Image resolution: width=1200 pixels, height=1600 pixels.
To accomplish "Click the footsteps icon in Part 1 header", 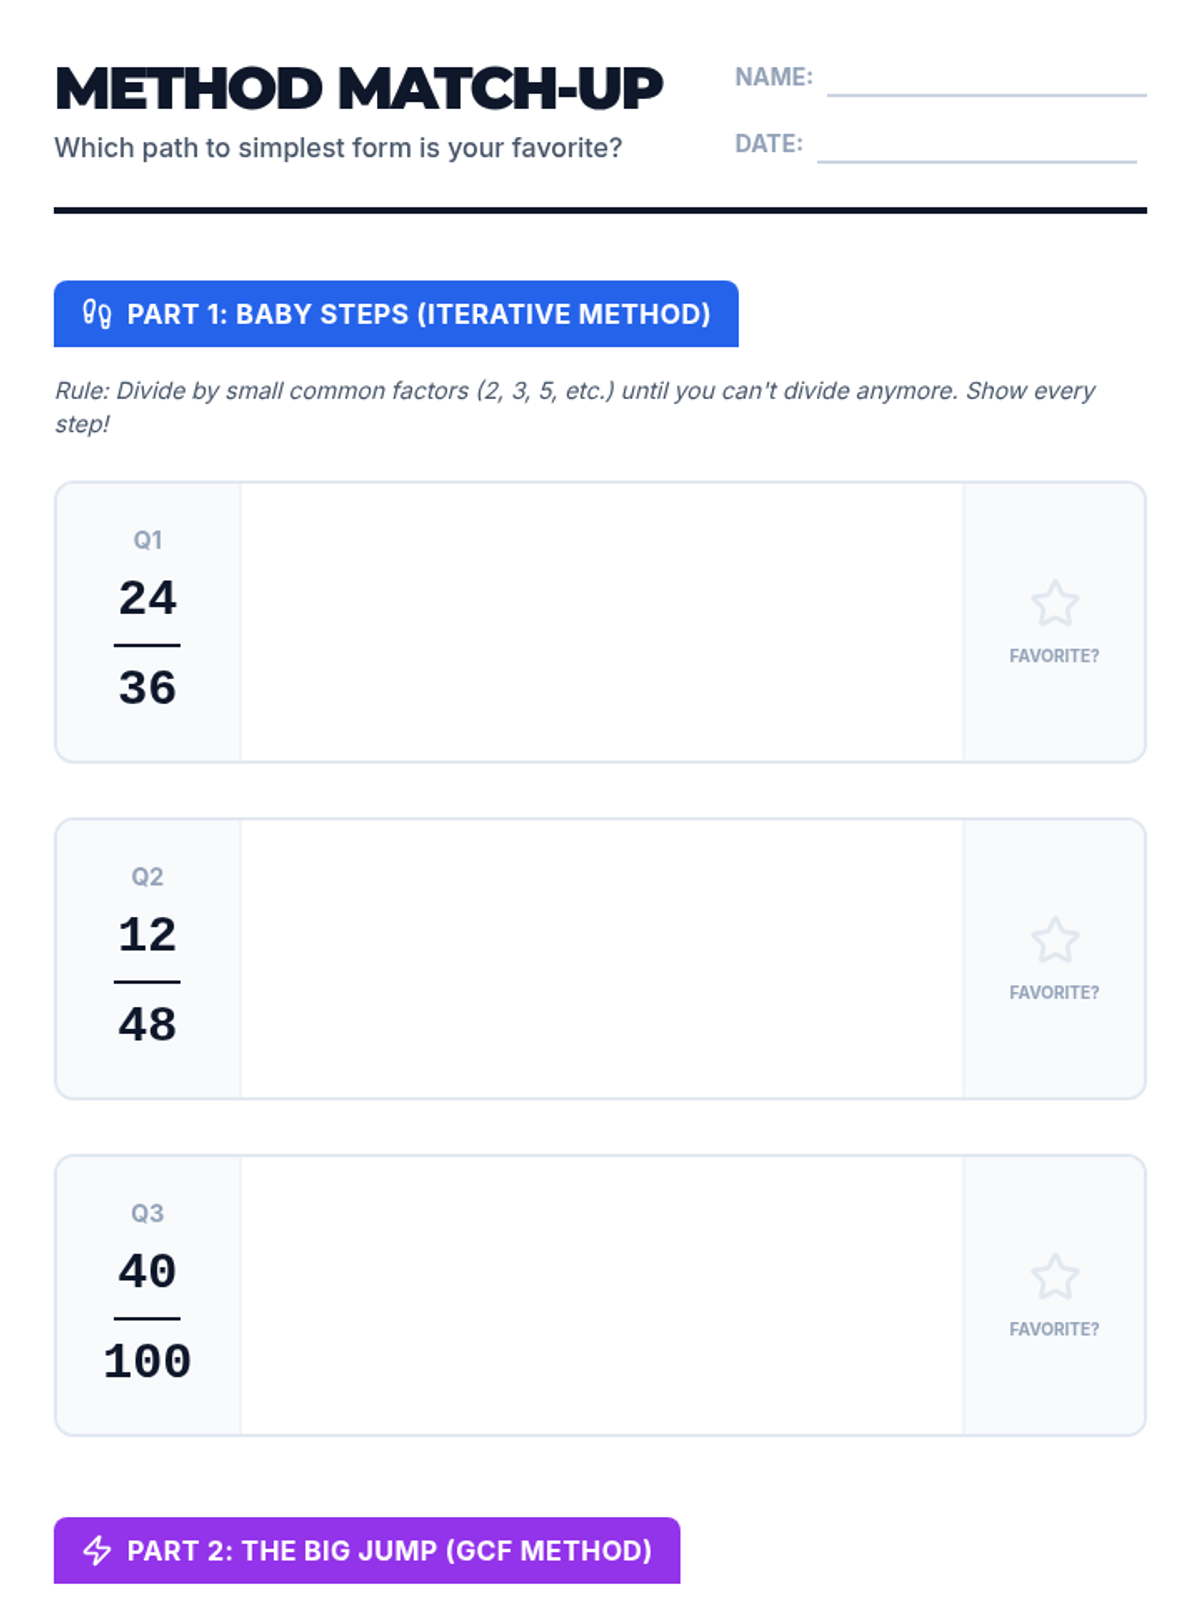I will 97,314.
